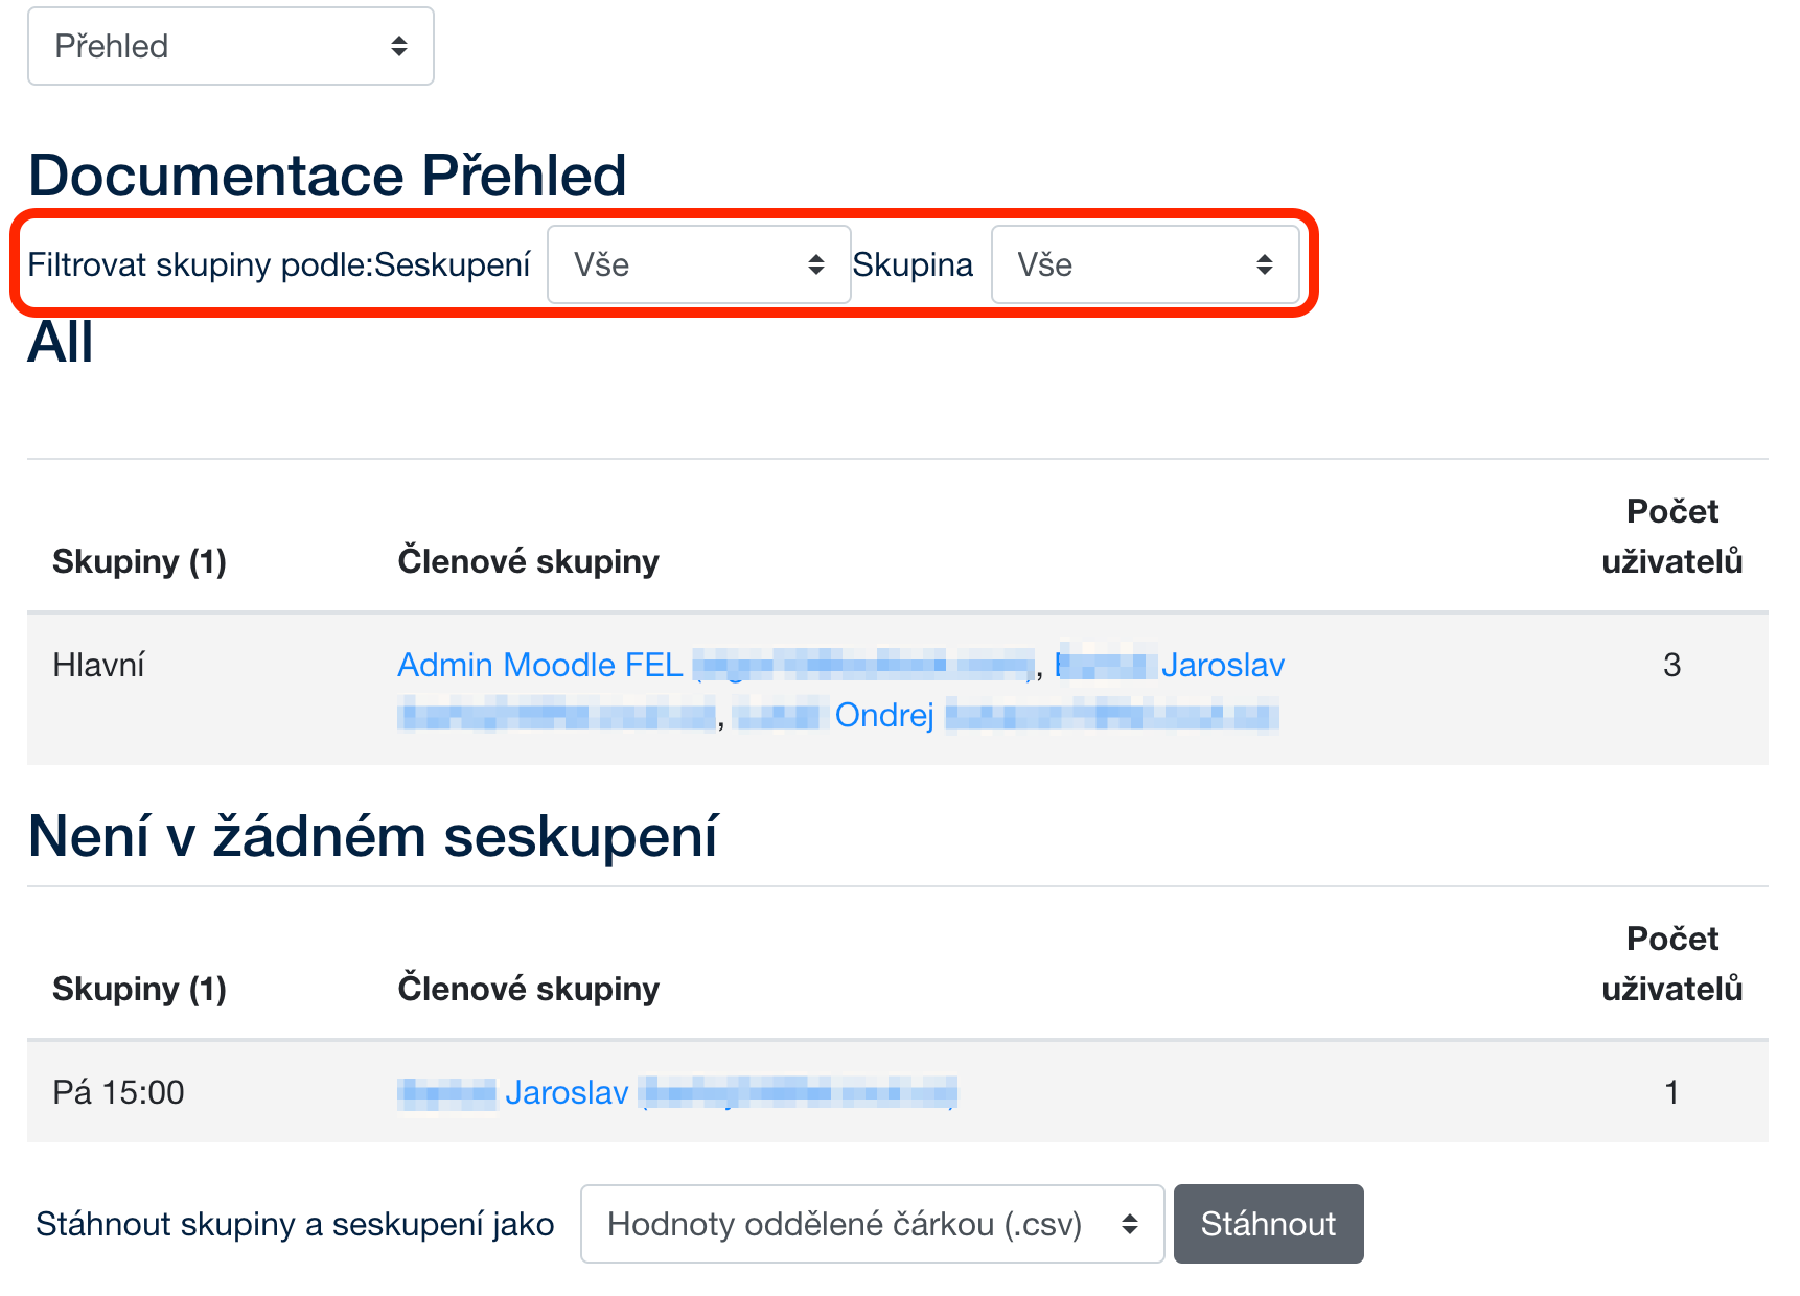
Task: Open Jaroslav's link in the Hlavní row
Action: [1221, 665]
